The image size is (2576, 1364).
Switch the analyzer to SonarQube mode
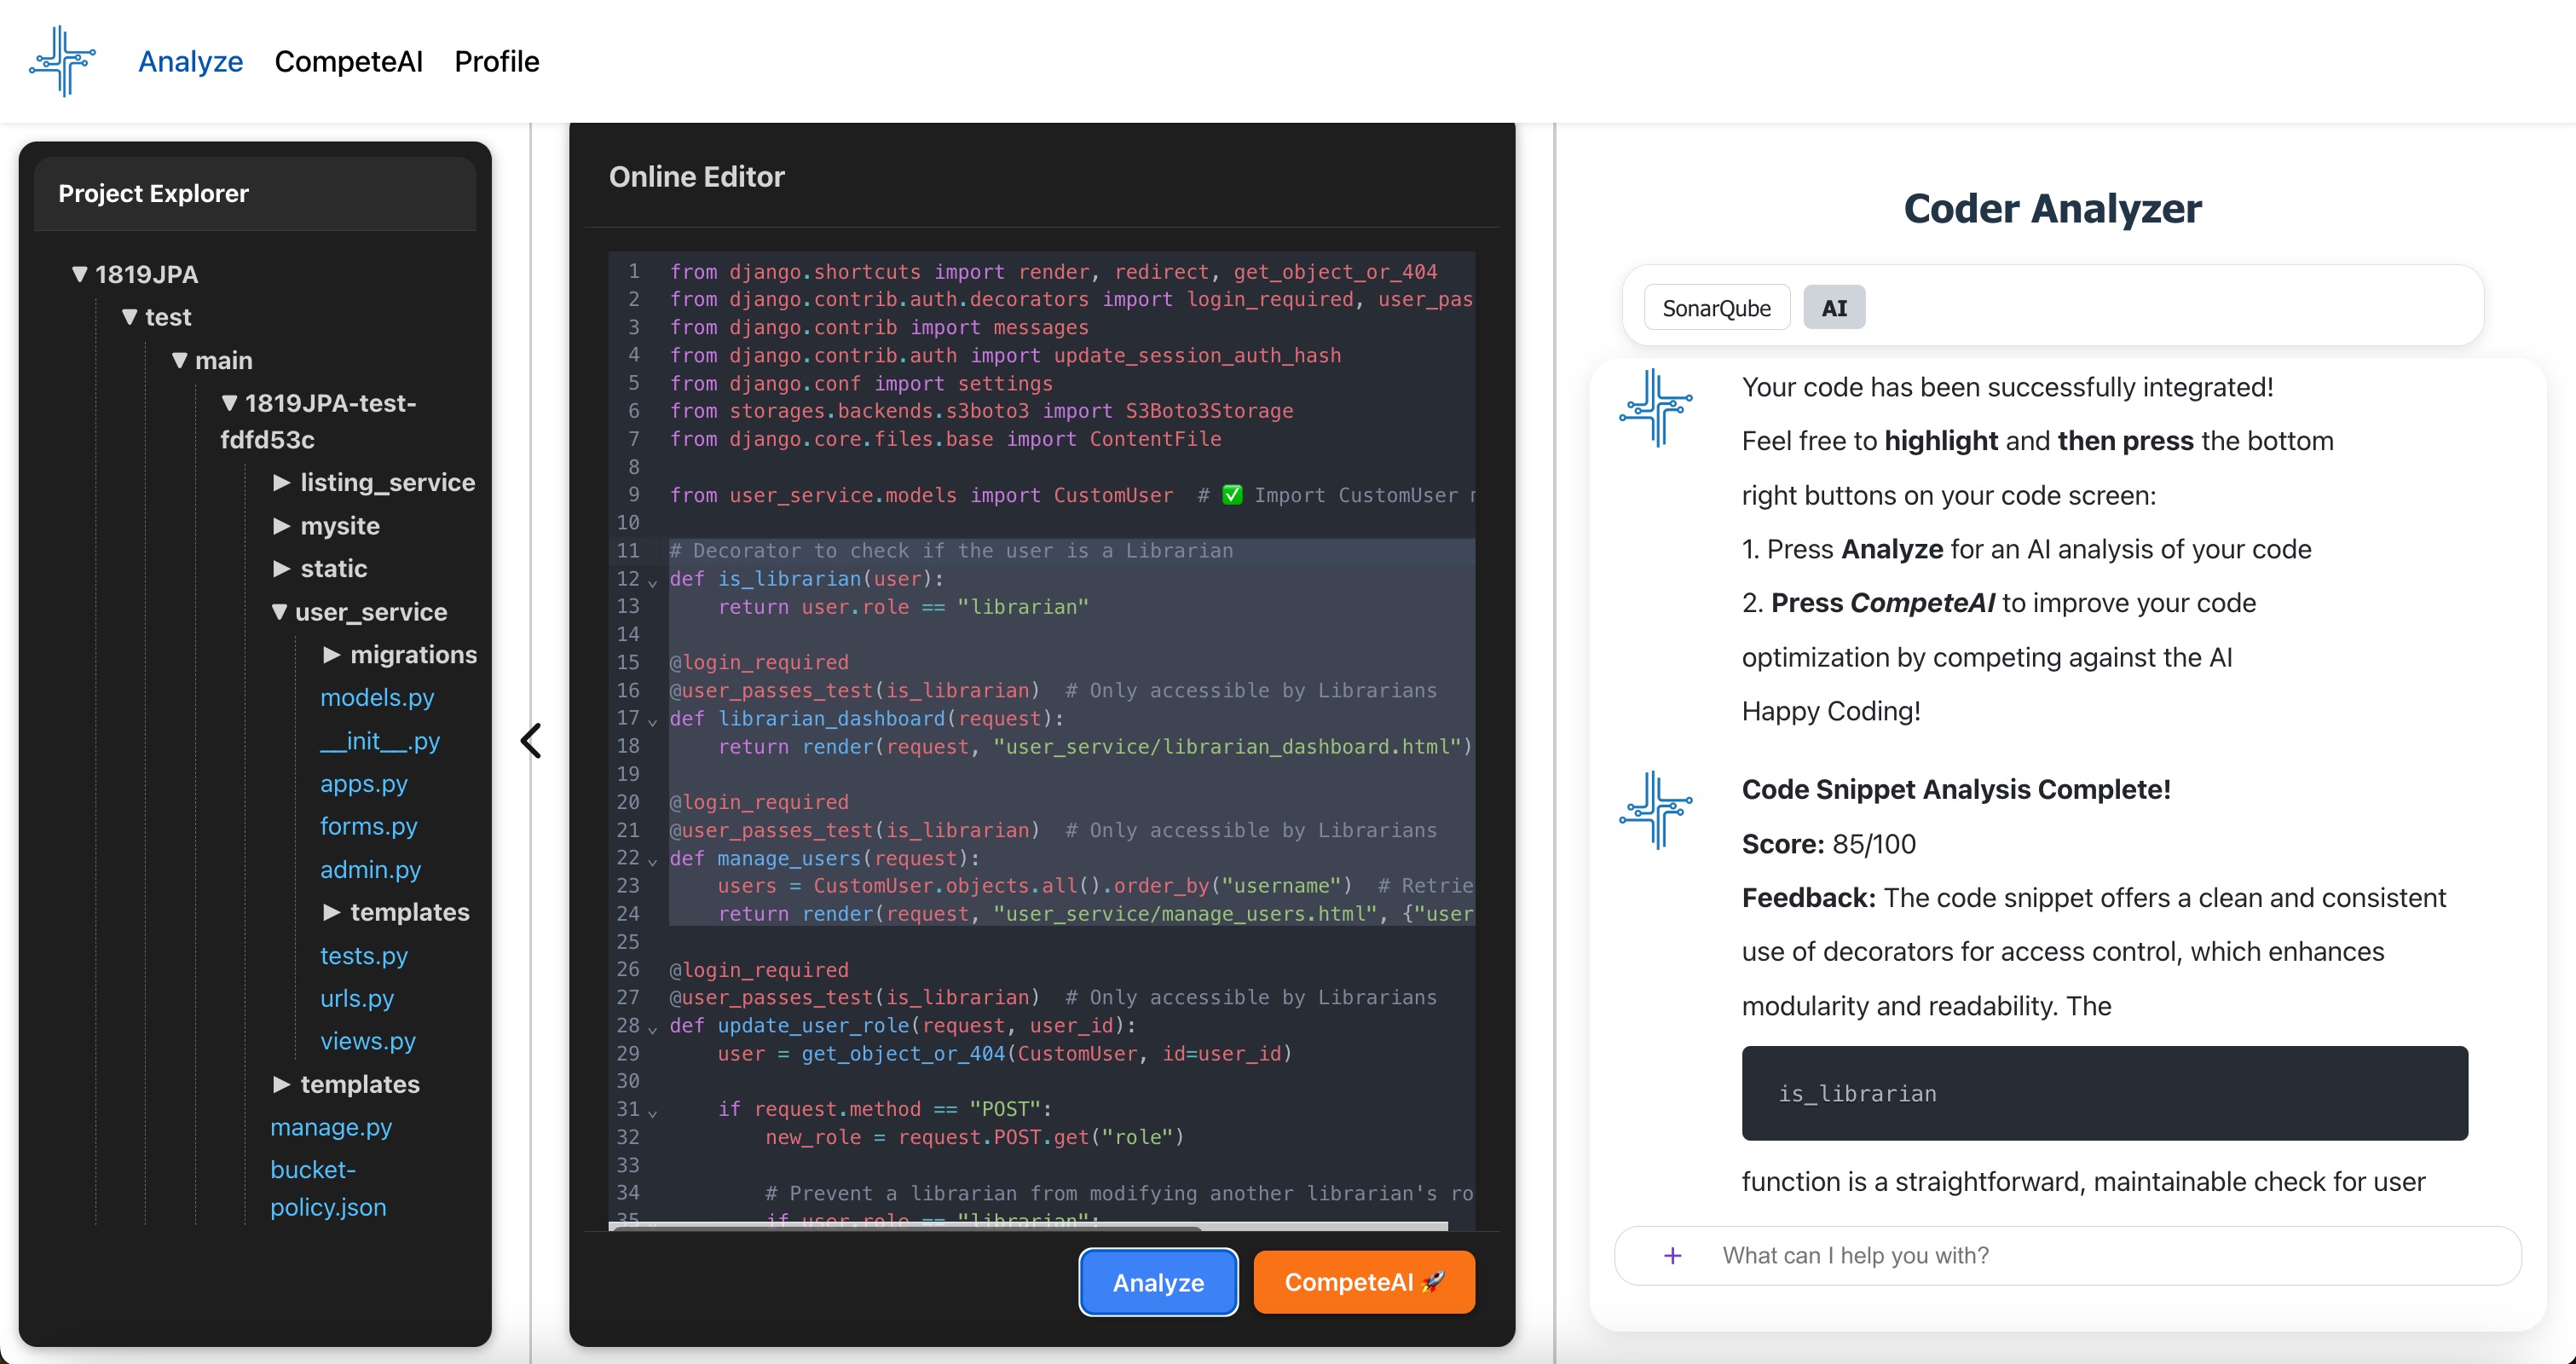[1716, 308]
